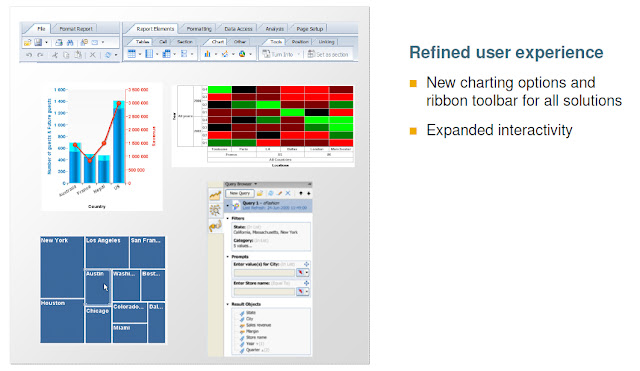
Task: Open the bar chart dropdown arrow
Action: tap(216, 54)
